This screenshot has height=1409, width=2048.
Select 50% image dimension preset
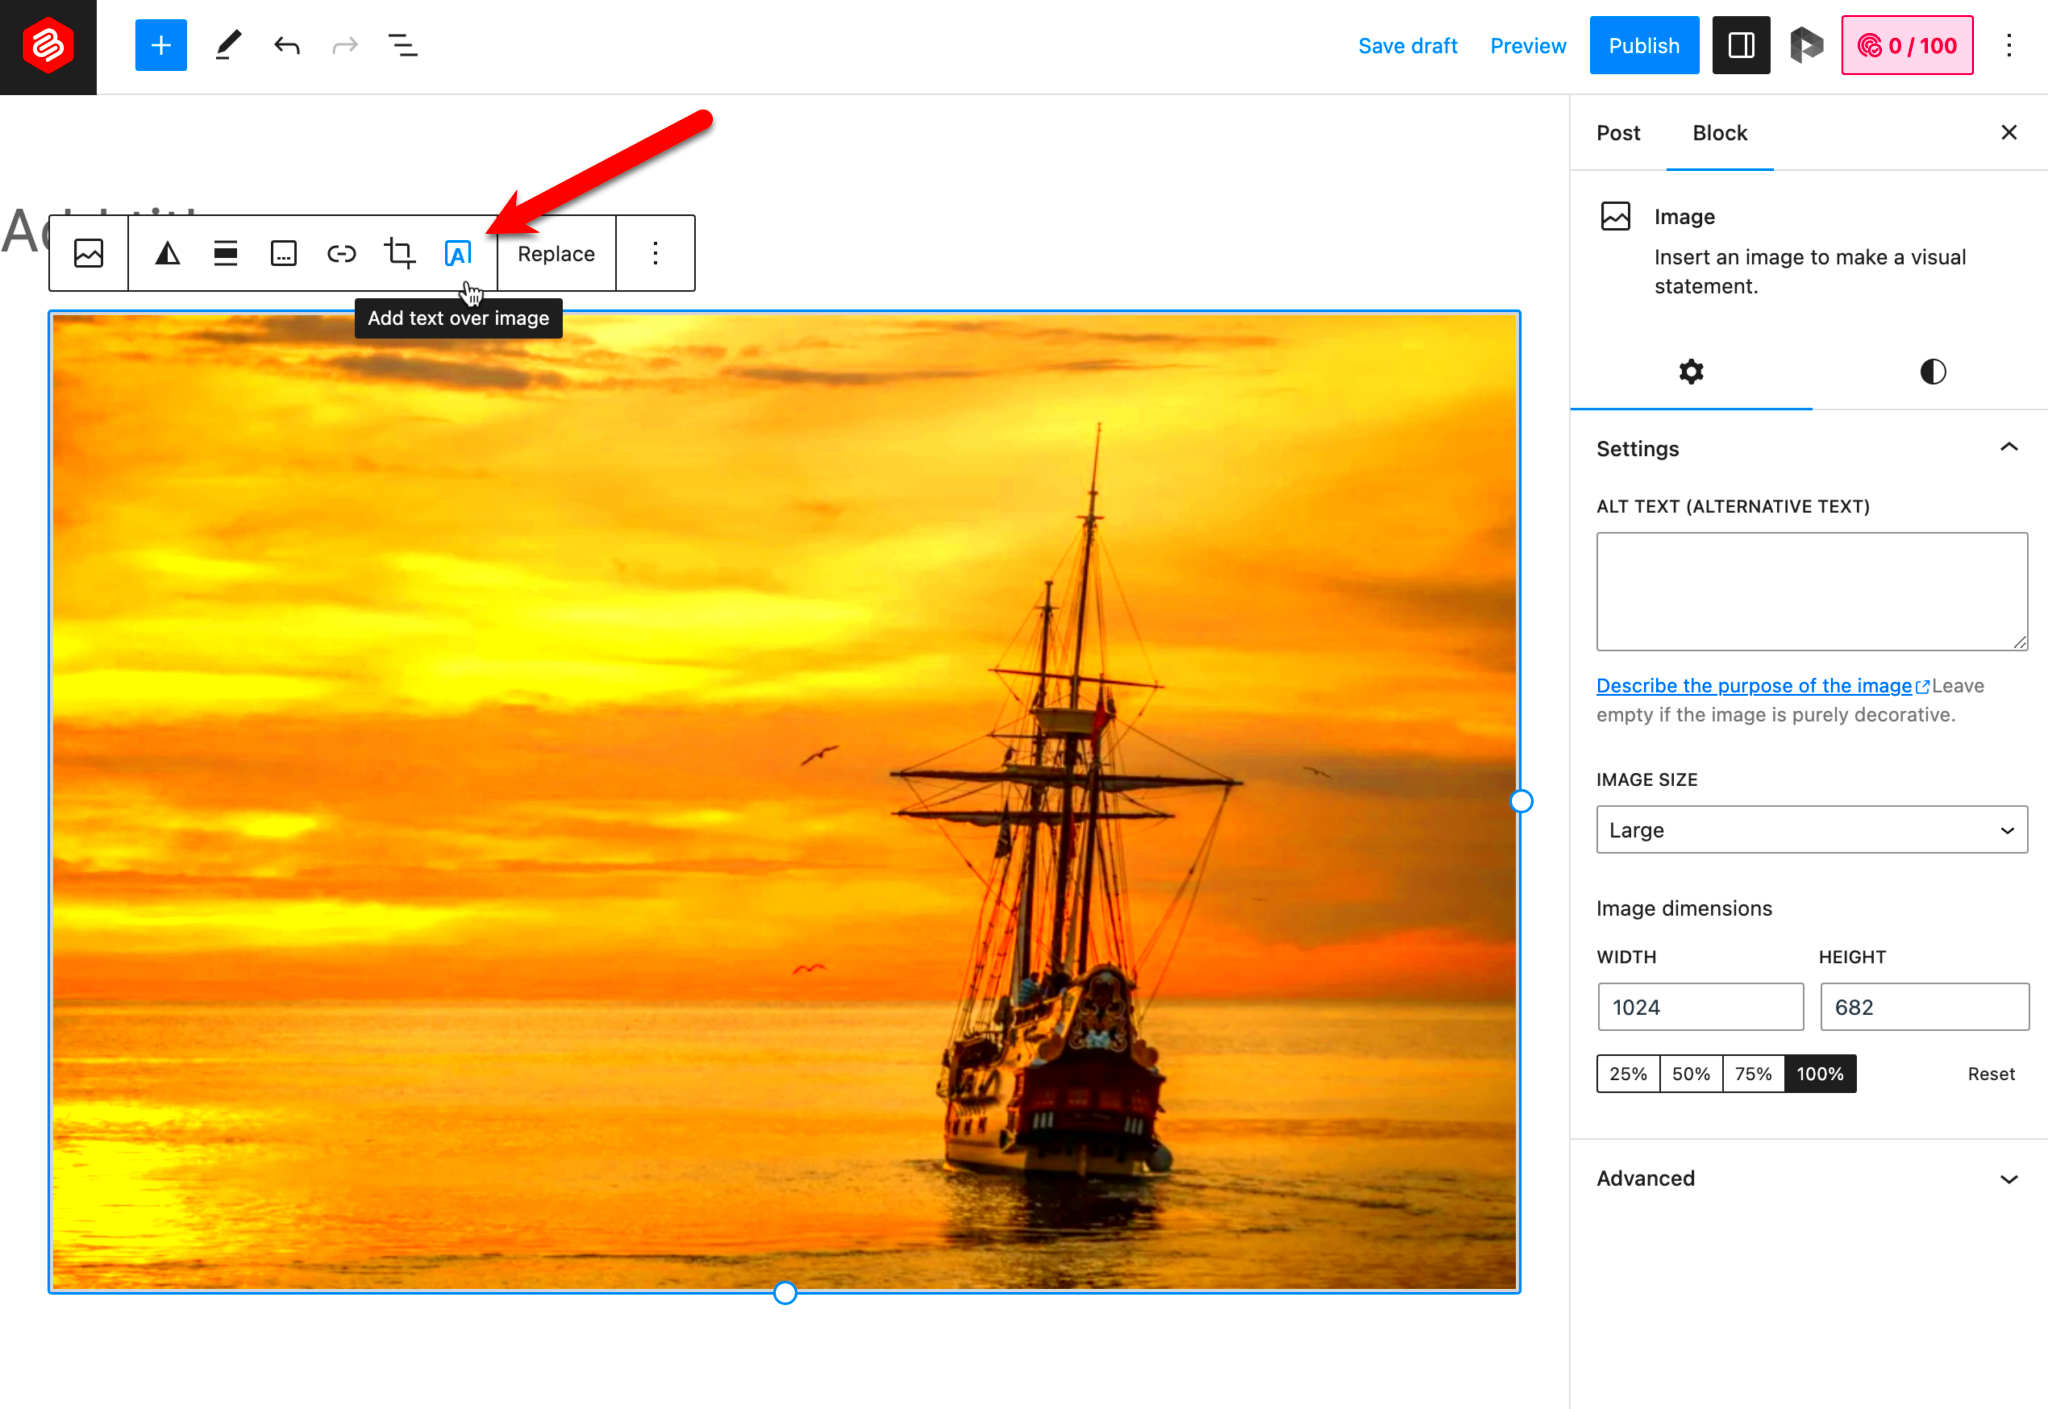1692,1074
